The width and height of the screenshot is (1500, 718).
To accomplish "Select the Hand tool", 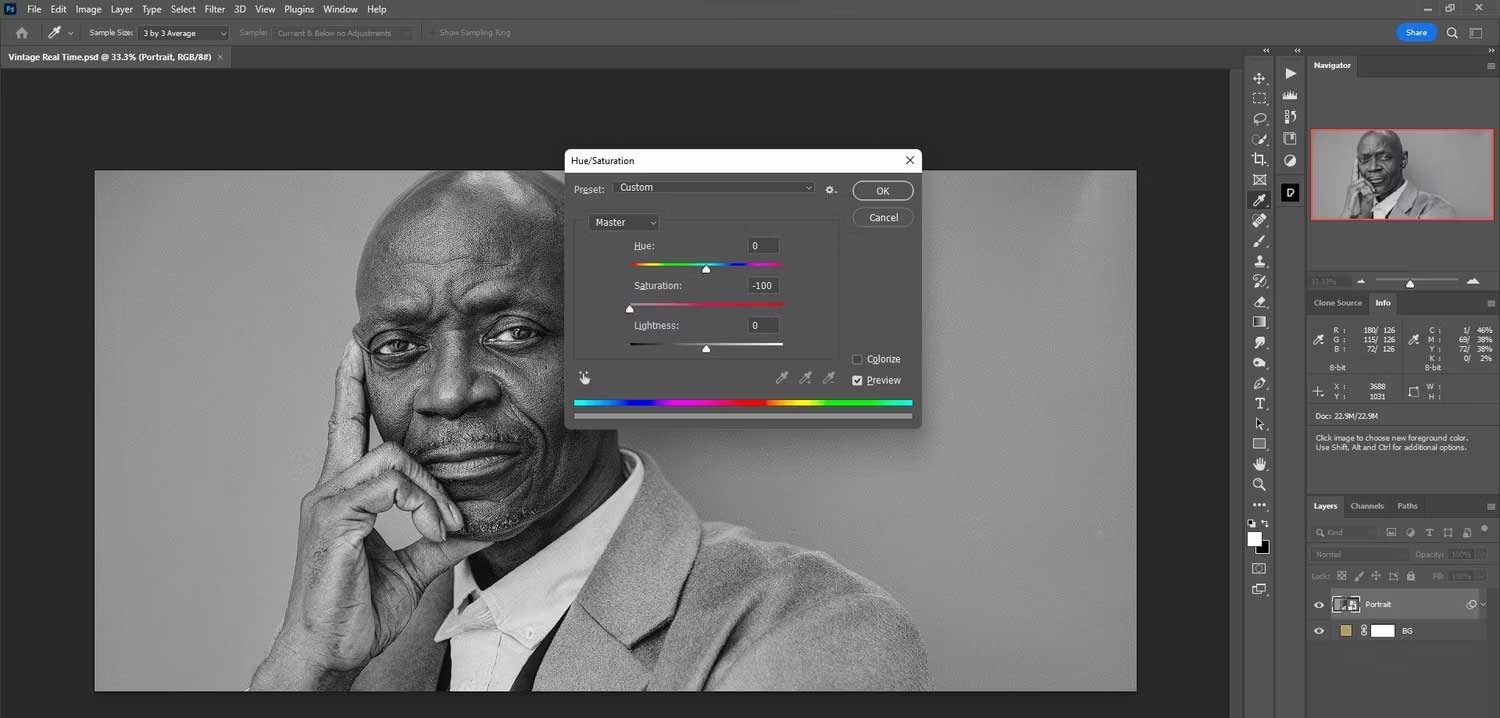I will pyautogui.click(x=1260, y=465).
